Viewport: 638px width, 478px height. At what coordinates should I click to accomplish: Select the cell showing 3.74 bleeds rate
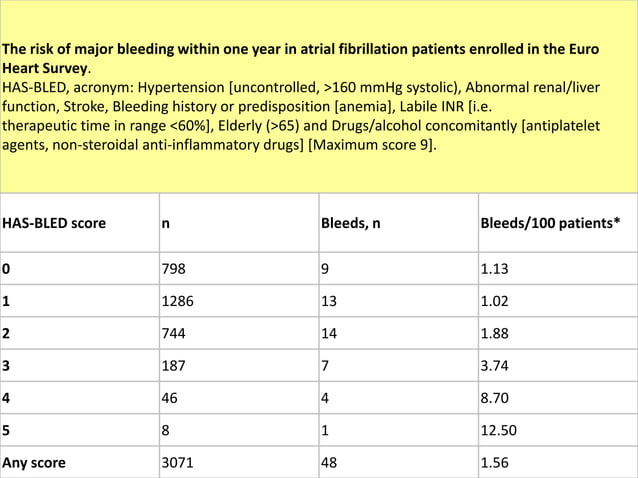pos(558,365)
